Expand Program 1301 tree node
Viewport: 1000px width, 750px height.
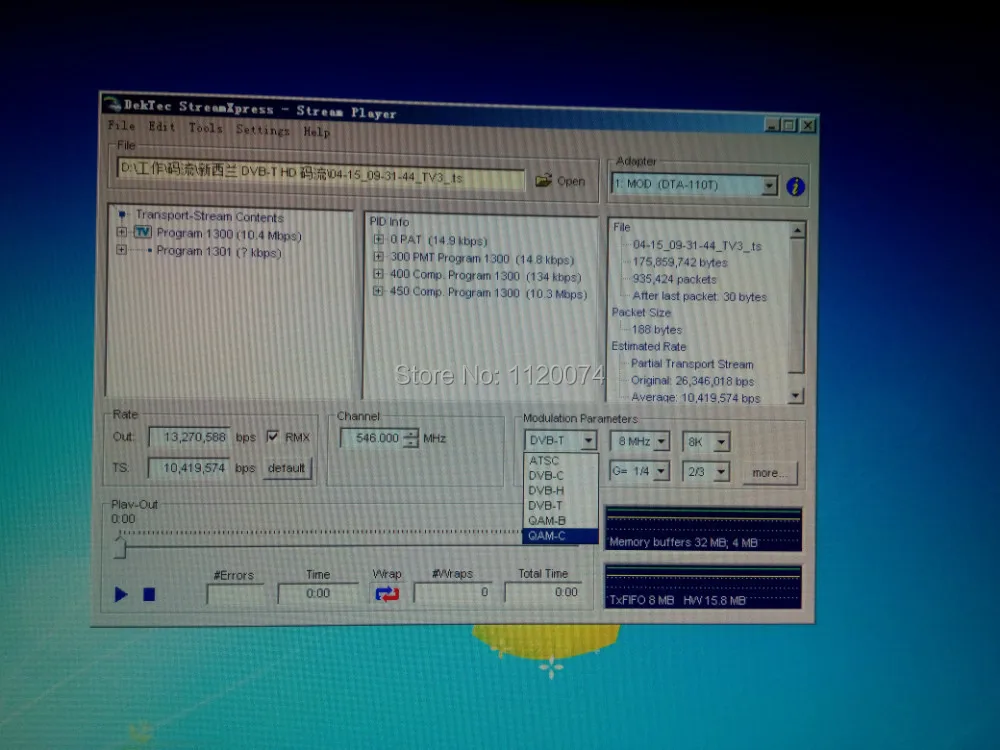pyautogui.click(x=121, y=250)
